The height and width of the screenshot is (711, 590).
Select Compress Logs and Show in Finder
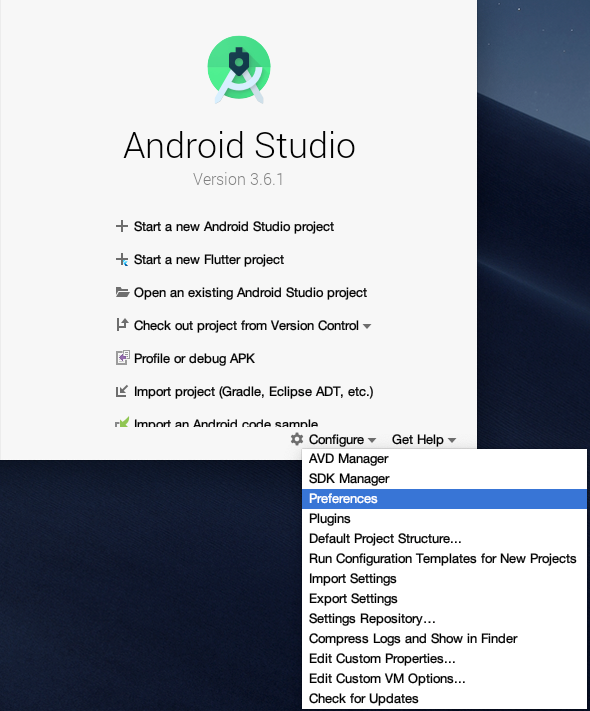[444, 638]
